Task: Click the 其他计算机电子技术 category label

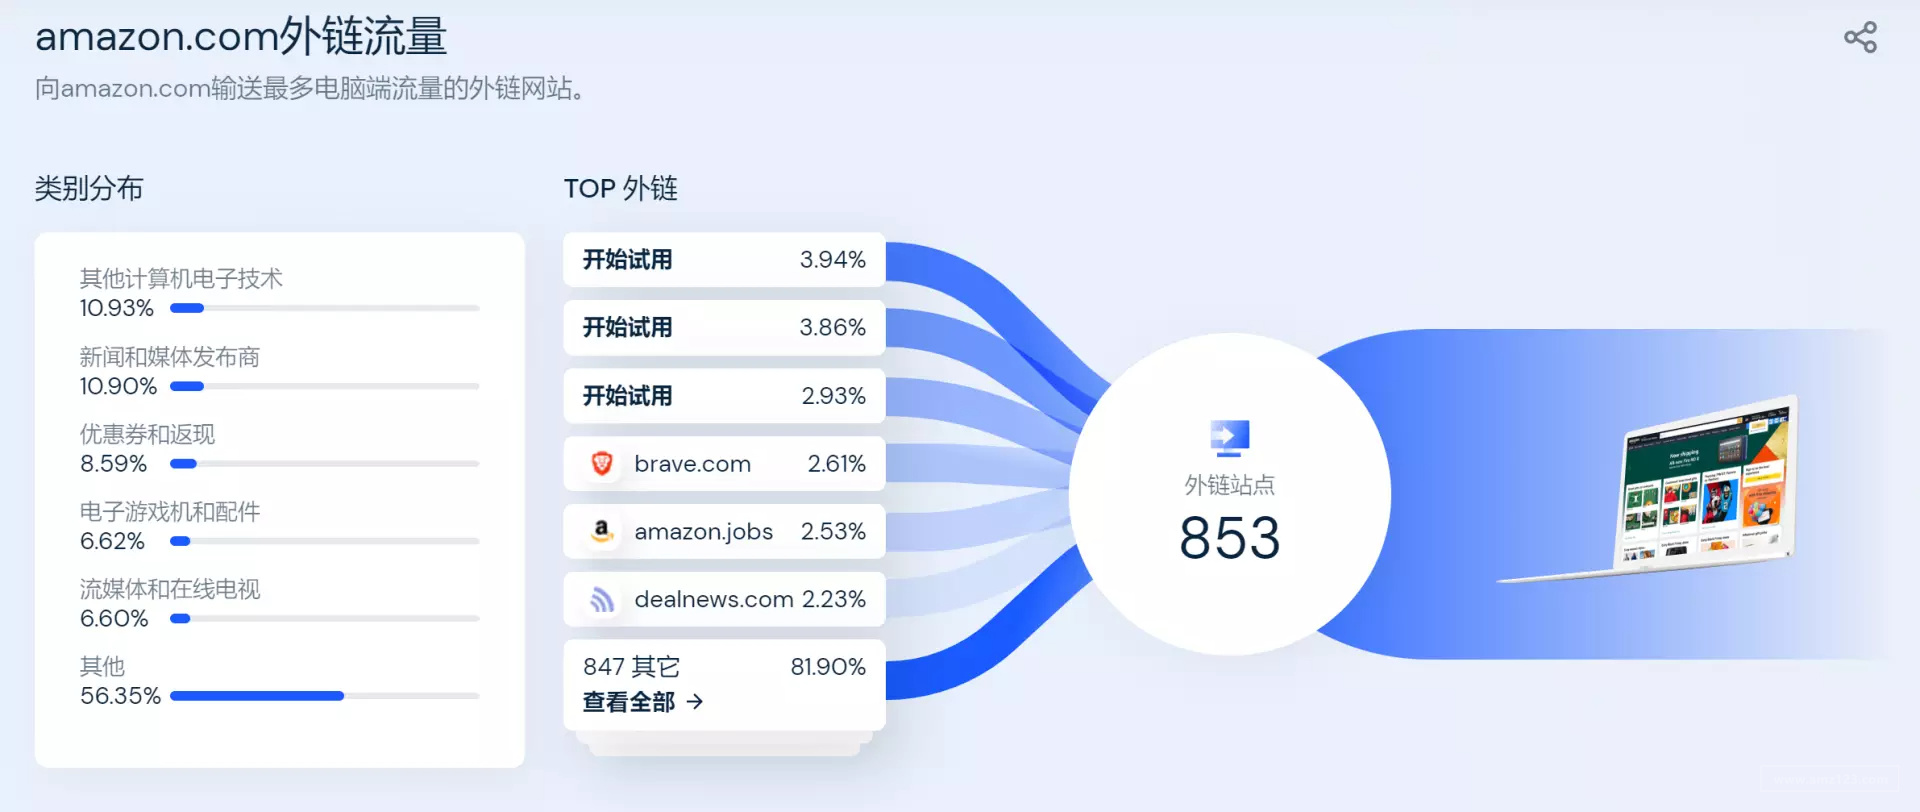Action: (x=181, y=279)
